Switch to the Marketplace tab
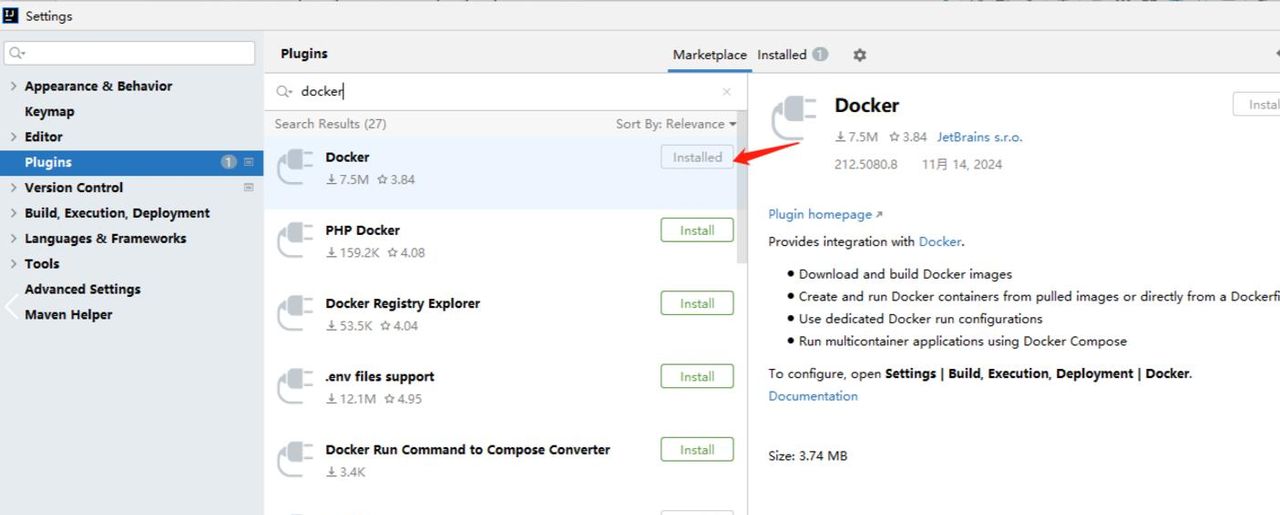Viewport: 1280px width, 515px height. click(x=709, y=55)
